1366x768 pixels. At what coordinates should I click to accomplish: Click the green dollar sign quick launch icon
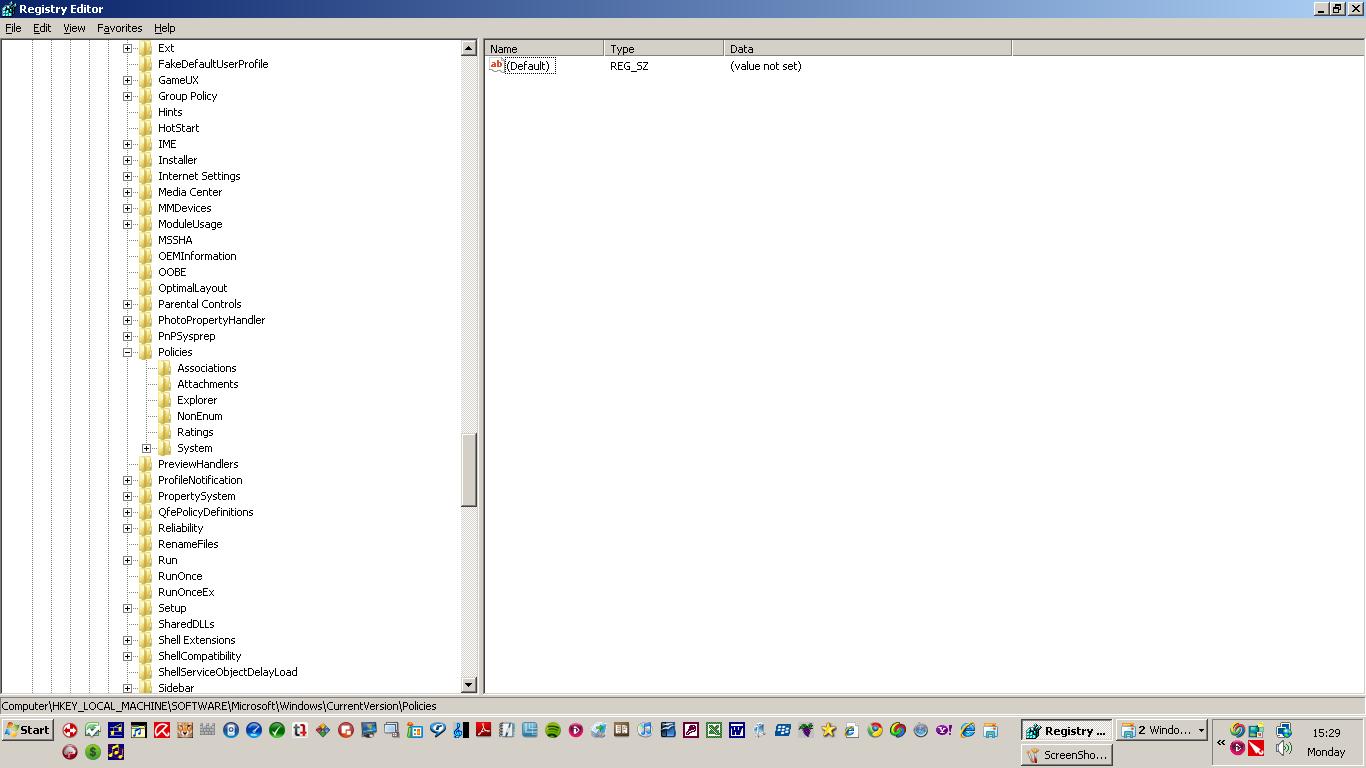click(x=92, y=752)
